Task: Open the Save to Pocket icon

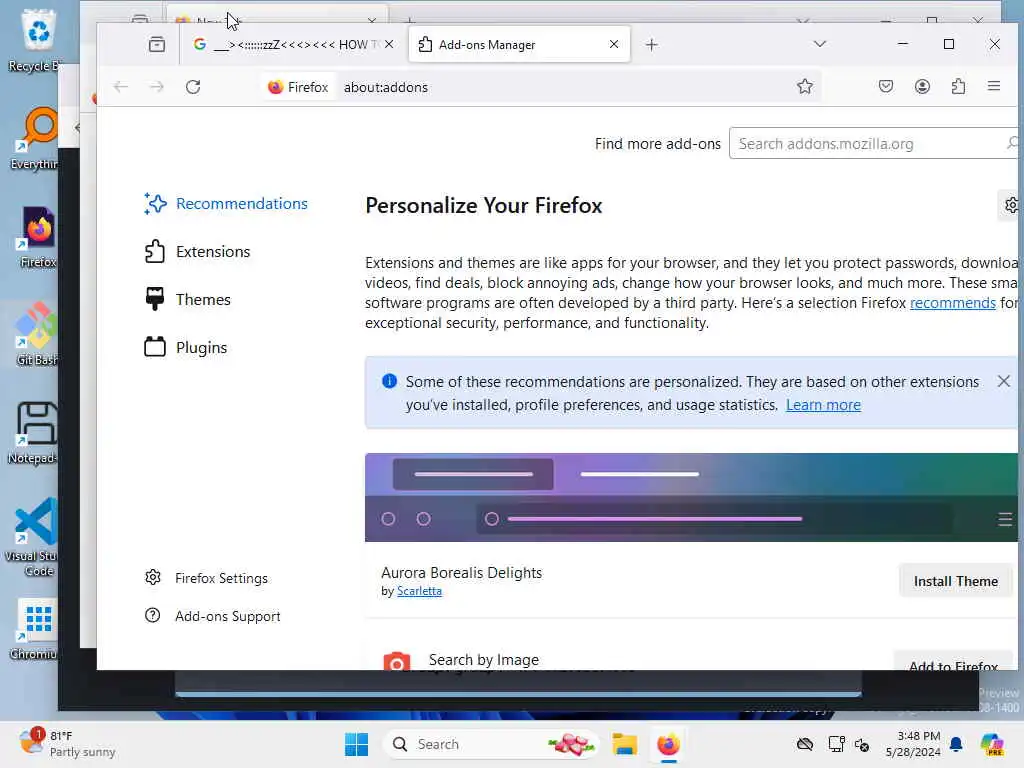Action: (x=886, y=86)
